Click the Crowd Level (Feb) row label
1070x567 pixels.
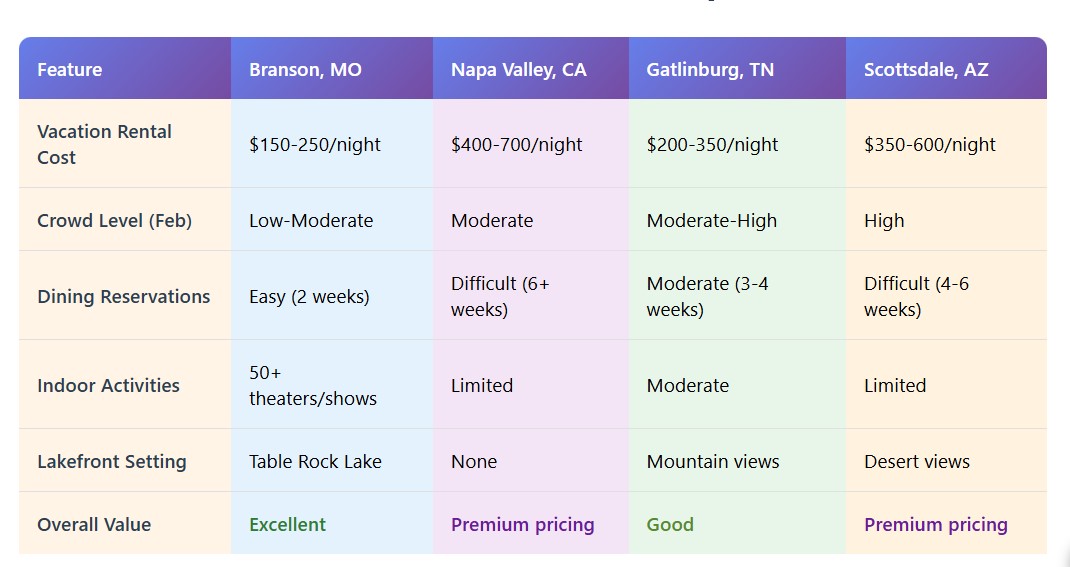tap(116, 221)
